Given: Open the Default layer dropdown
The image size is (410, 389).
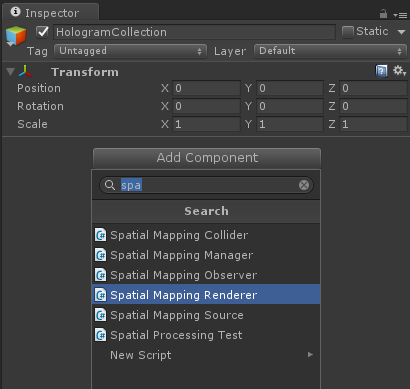Looking at the screenshot, I should coord(330,51).
